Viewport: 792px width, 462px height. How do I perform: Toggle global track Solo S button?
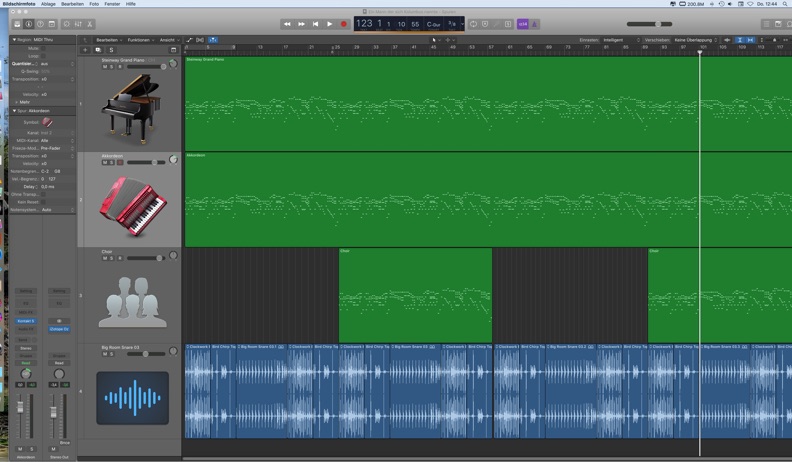(111, 50)
